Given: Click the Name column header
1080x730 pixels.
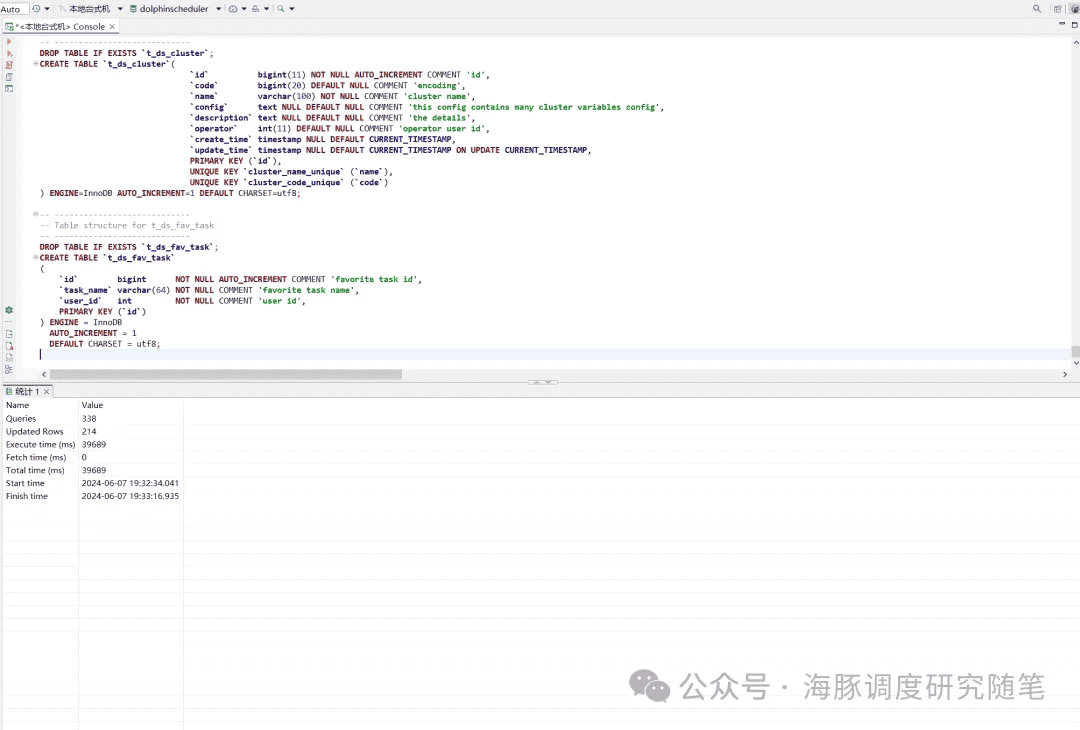Looking at the screenshot, I should 17,405.
